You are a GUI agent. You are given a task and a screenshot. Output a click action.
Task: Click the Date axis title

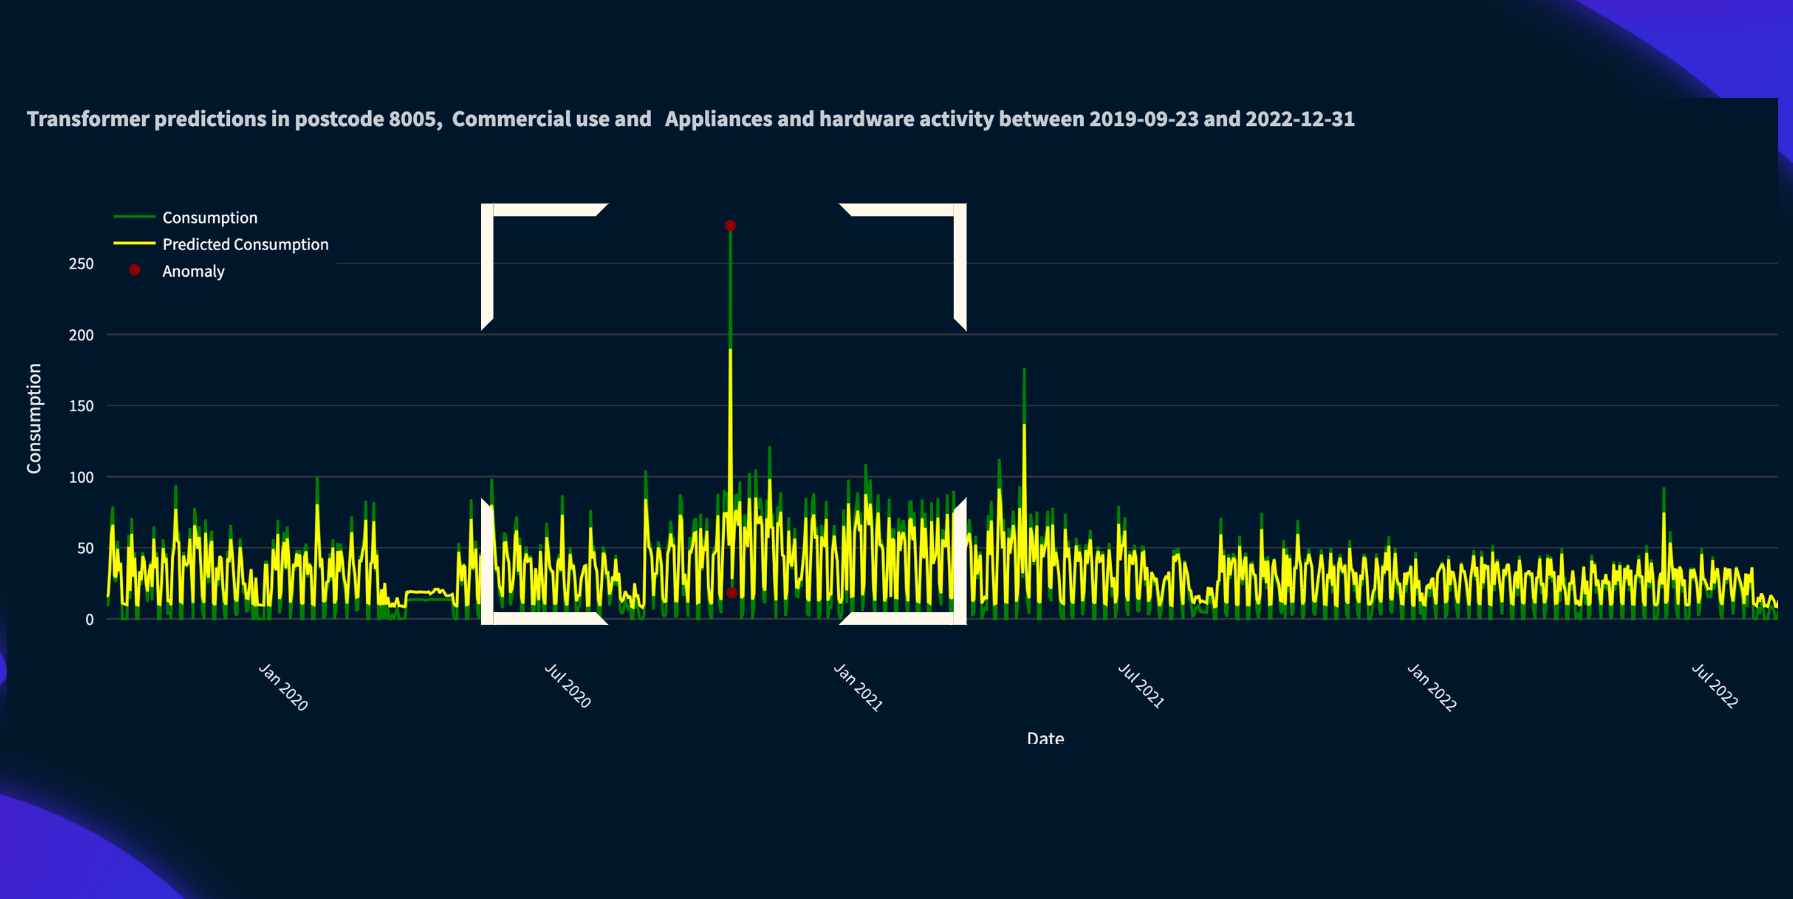[x=1045, y=738]
